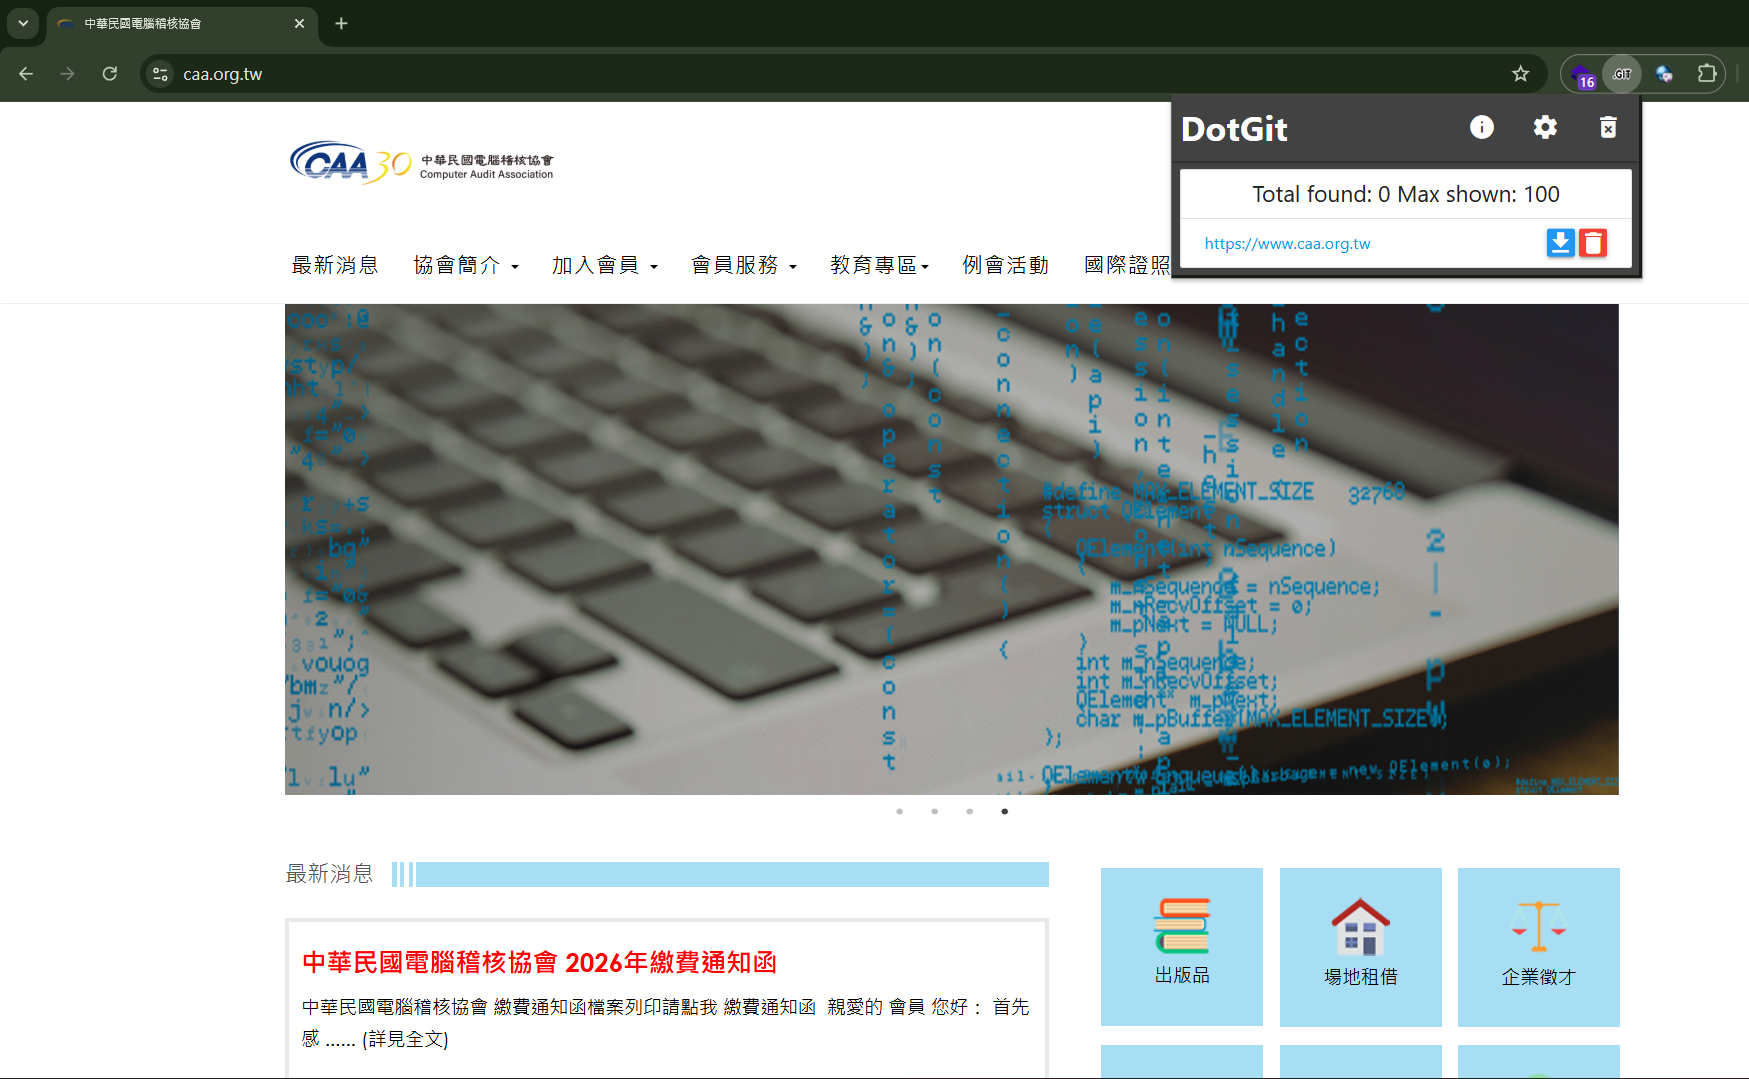This screenshot has width=1749, height=1079.
Task: Open the tab search dropdown
Action: (x=22, y=23)
